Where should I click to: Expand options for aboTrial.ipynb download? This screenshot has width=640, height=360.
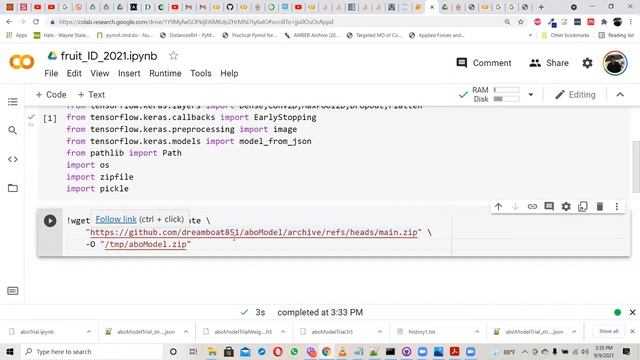89,332
